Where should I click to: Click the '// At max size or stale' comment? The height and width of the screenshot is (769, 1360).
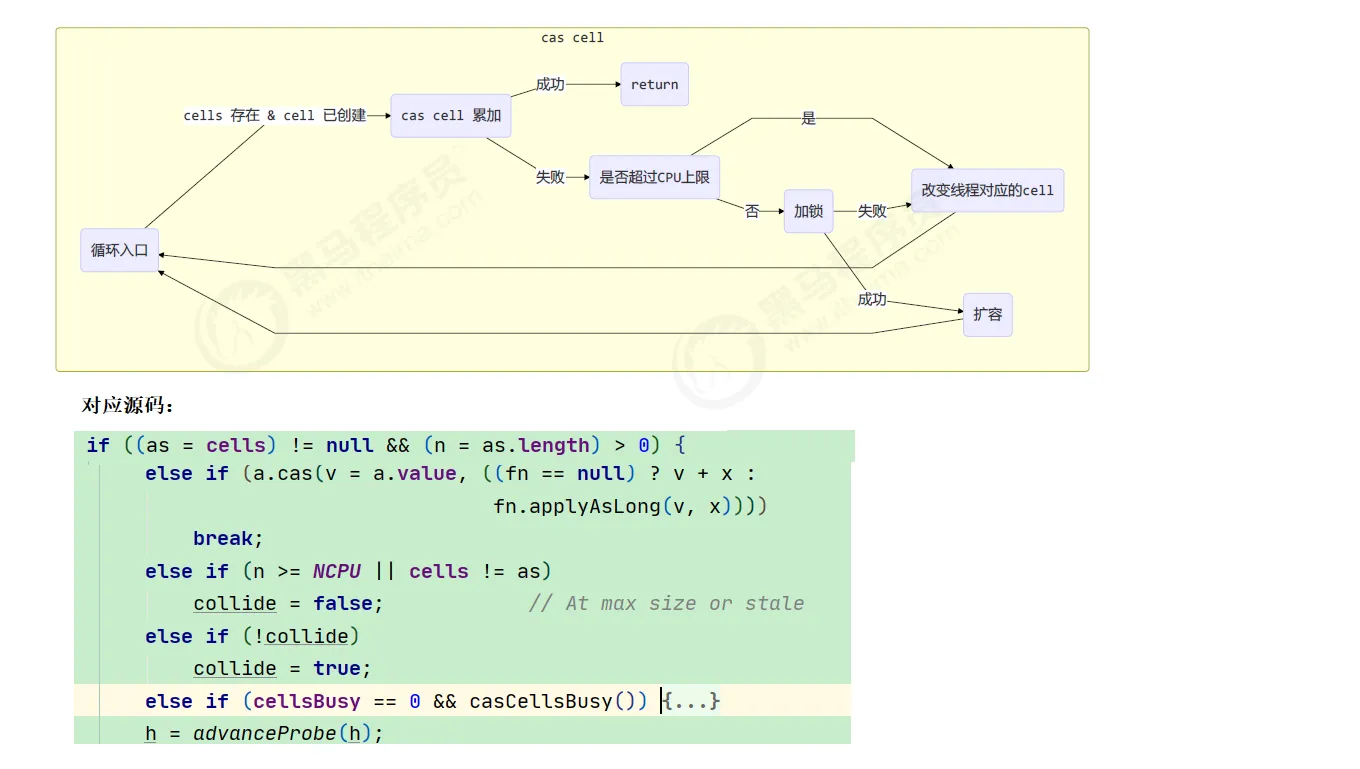[x=667, y=604]
